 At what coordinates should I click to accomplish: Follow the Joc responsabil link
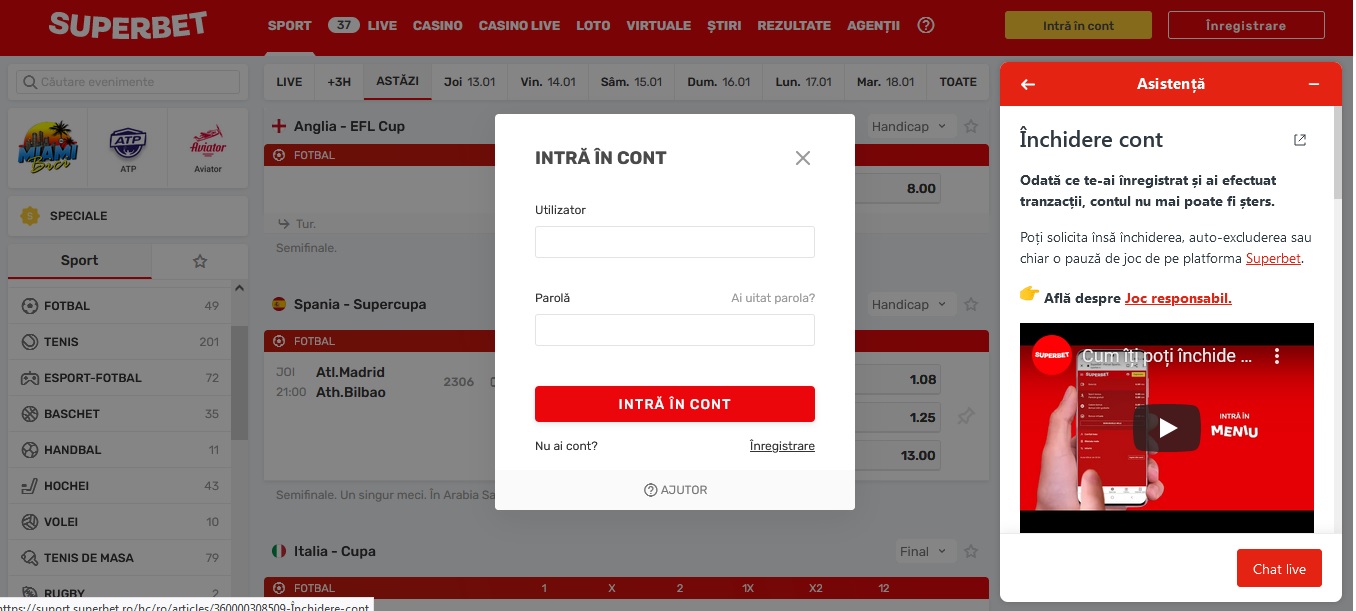click(x=1178, y=298)
